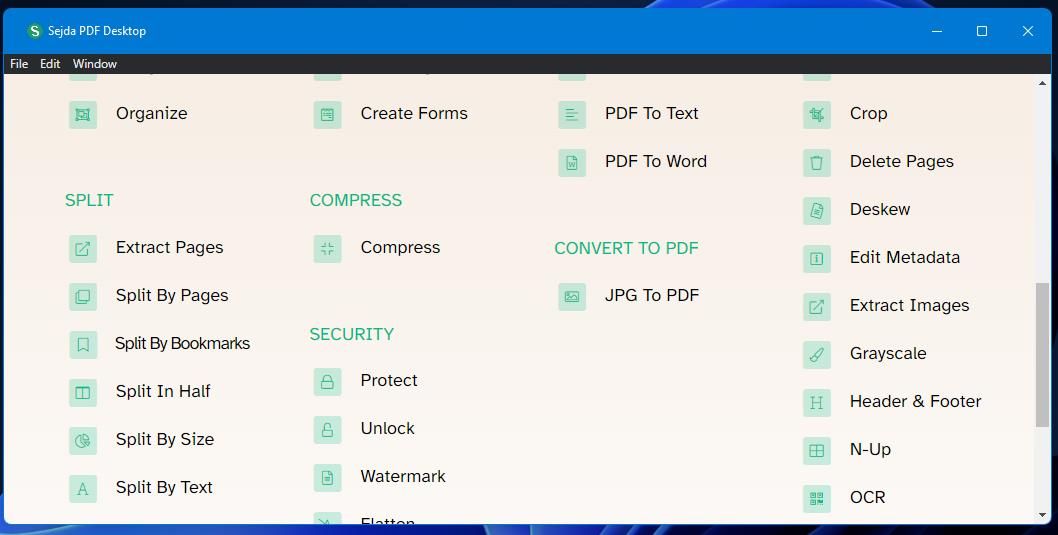Open the Edit menu
This screenshot has height=535, width=1058.
click(50, 63)
